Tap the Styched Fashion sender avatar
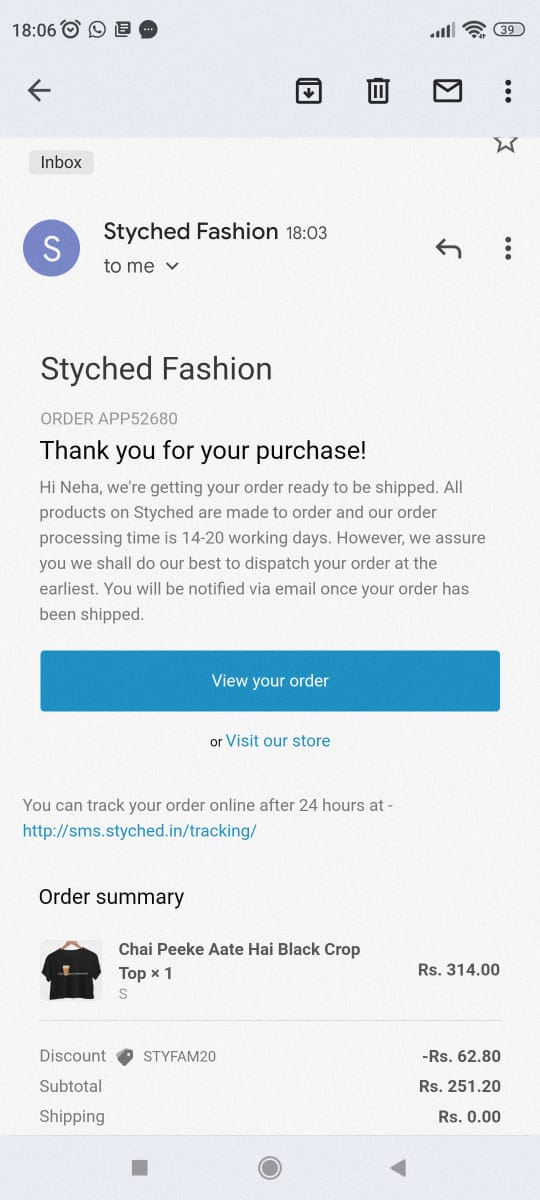This screenshot has width=540, height=1200. tap(51, 248)
